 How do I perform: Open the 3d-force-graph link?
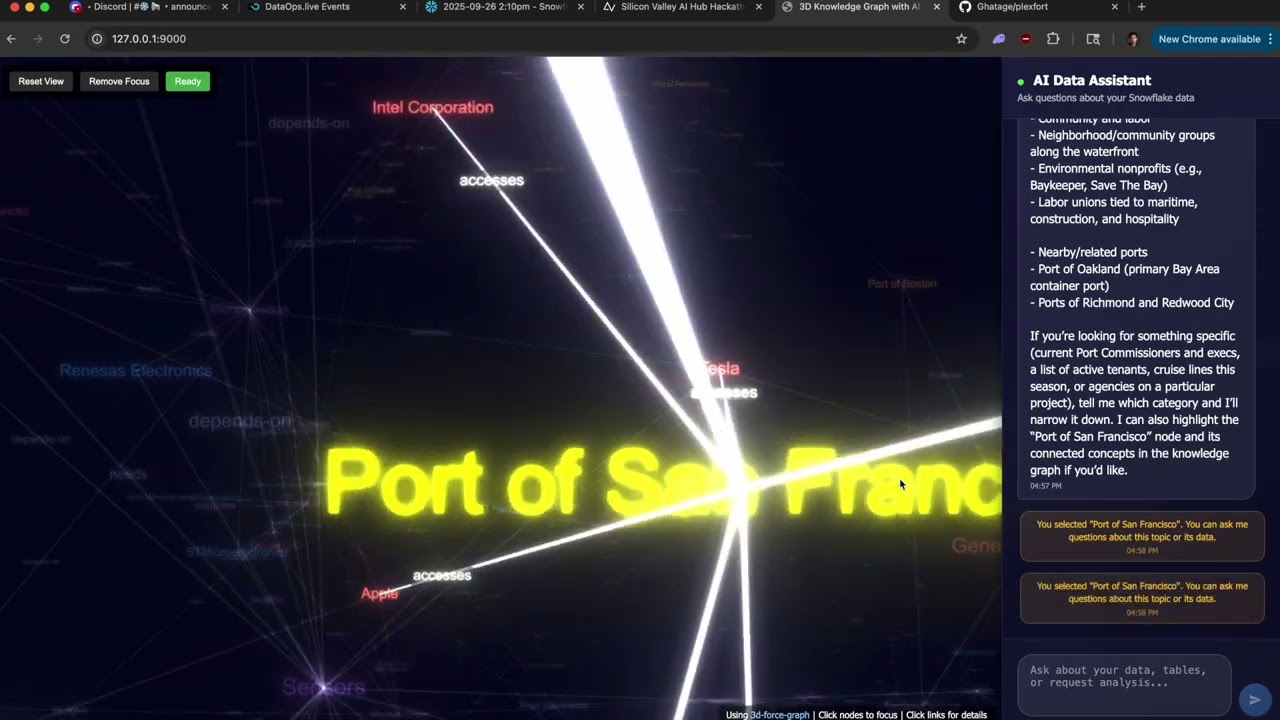click(x=781, y=715)
